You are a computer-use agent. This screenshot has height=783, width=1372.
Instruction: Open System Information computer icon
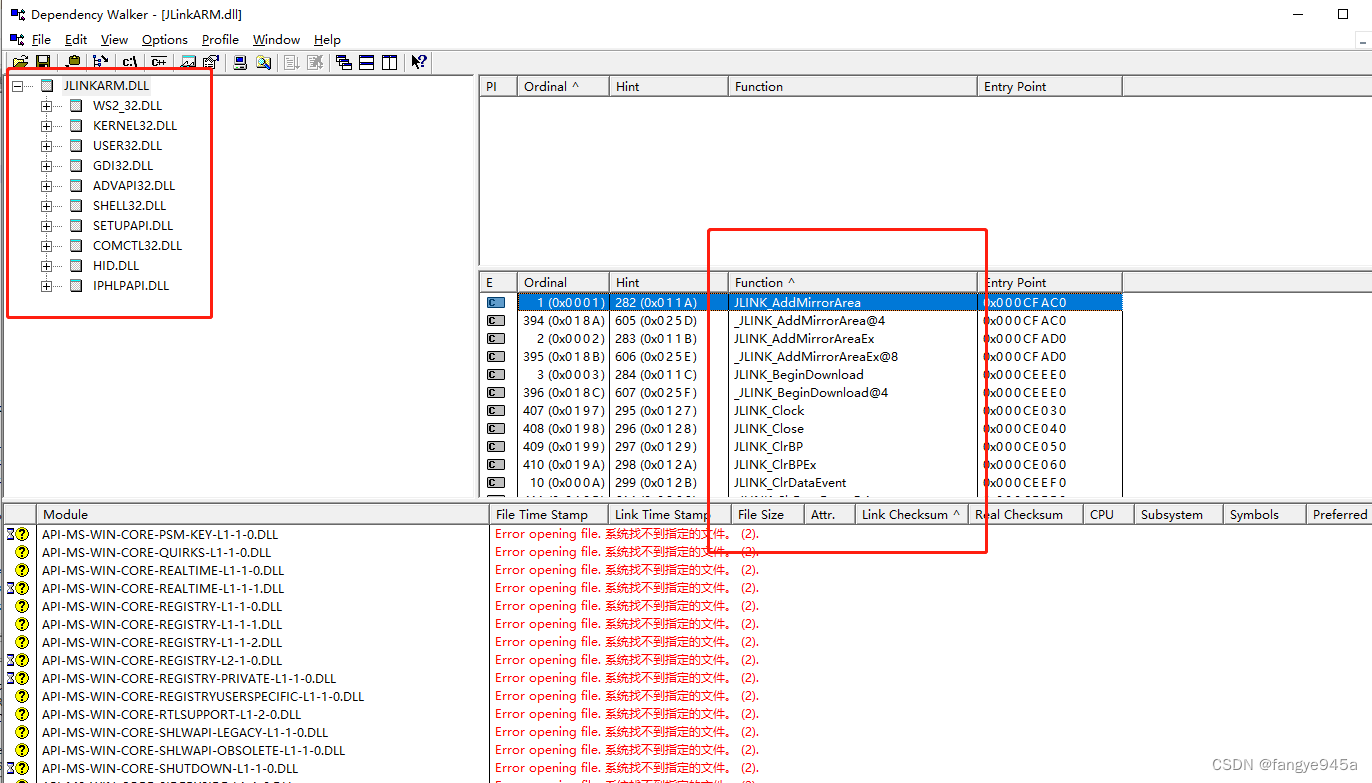[x=240, y=62]
